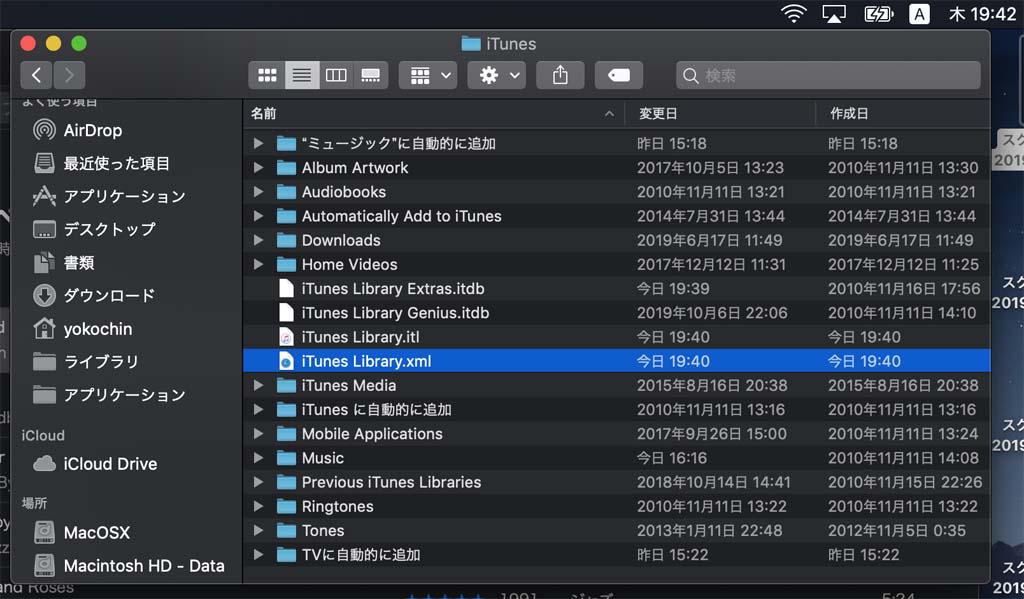Expand the Previous iTunes Libraries folder
Viewport: 1024px width, 599px height.
[258, 482]
